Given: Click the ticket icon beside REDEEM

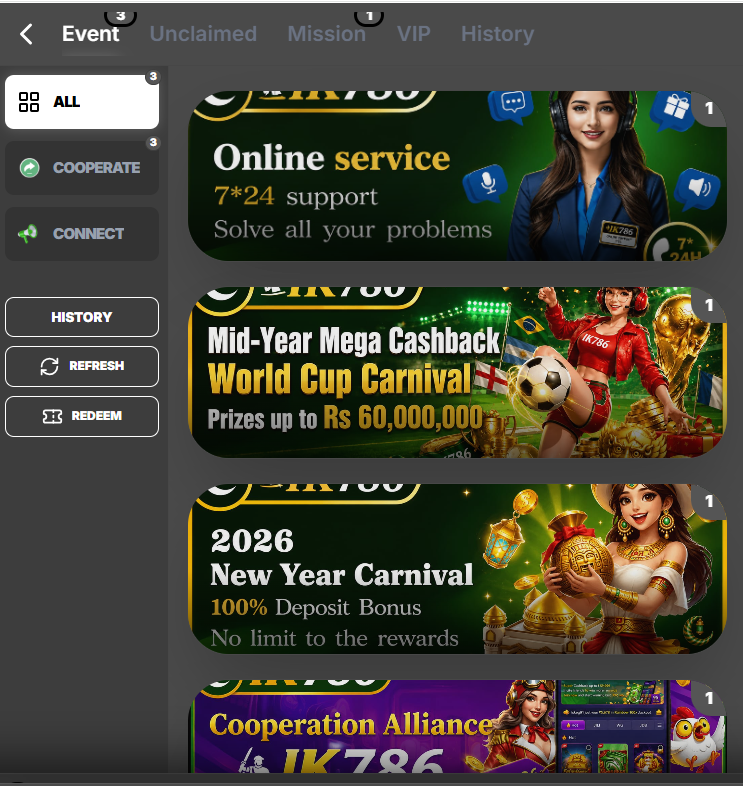Looking at the screenshot, I should [x=52, y=416].
